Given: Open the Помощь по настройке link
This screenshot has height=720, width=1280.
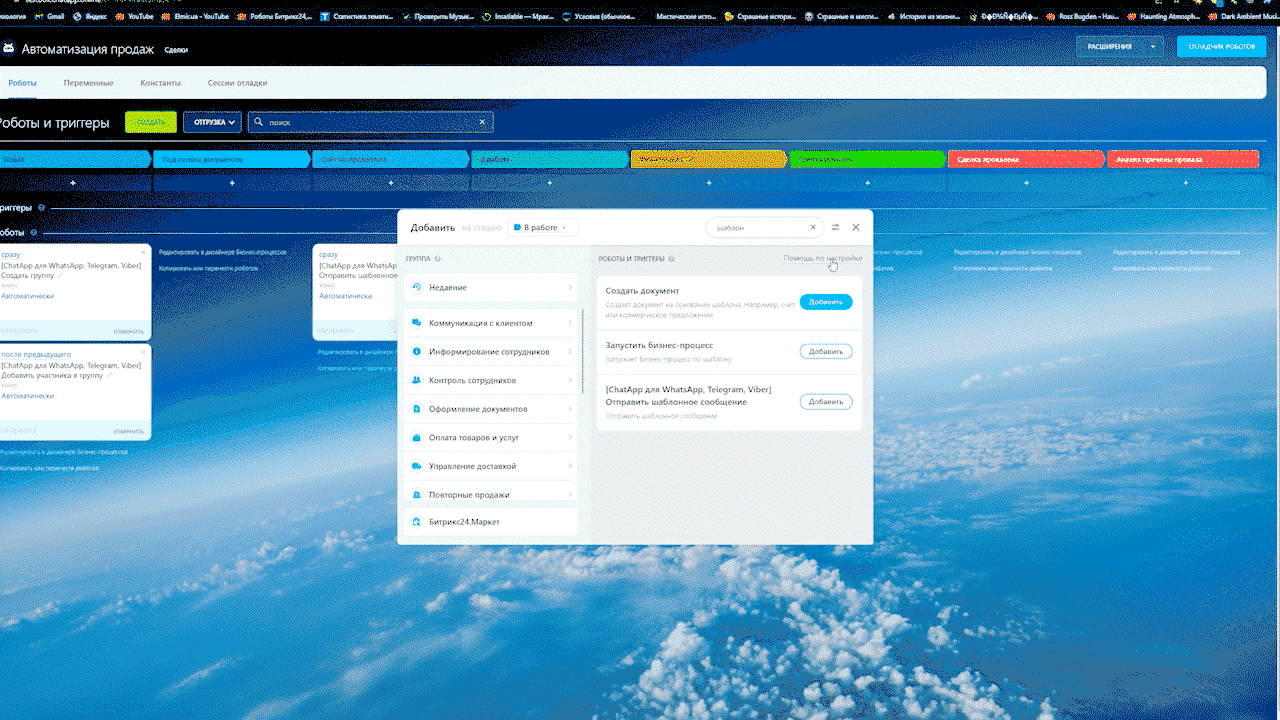Looking at the screenshot, I should click(x=822, y=258).
